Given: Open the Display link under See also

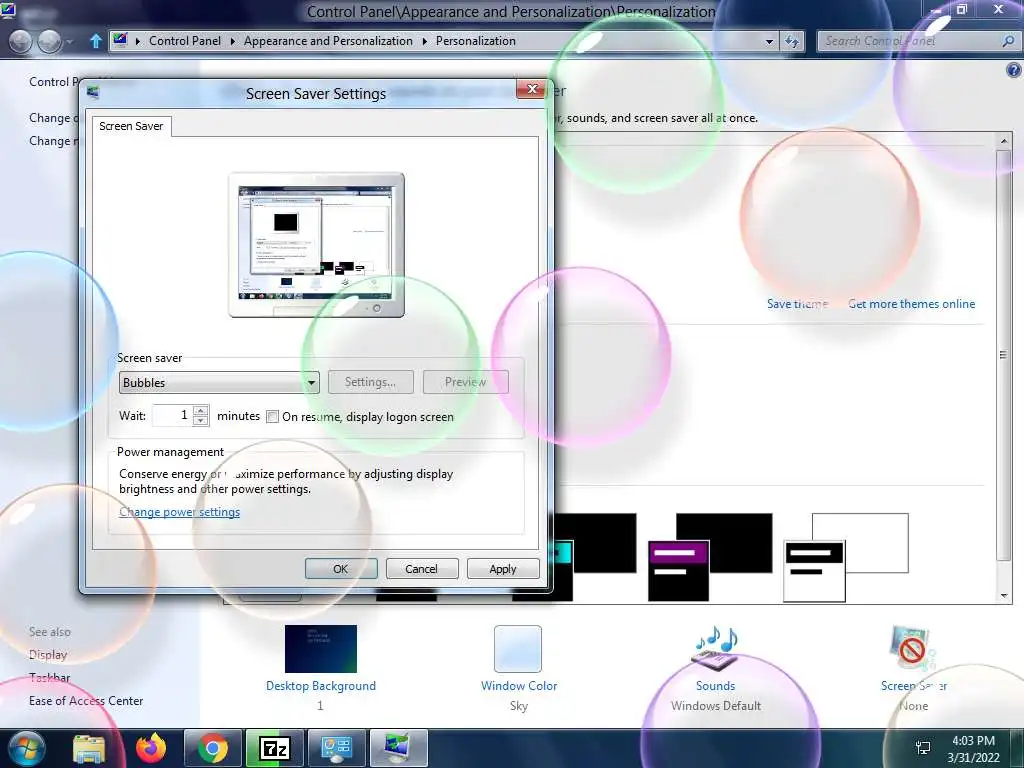Looking at the screenshot, I should point(48,654).
